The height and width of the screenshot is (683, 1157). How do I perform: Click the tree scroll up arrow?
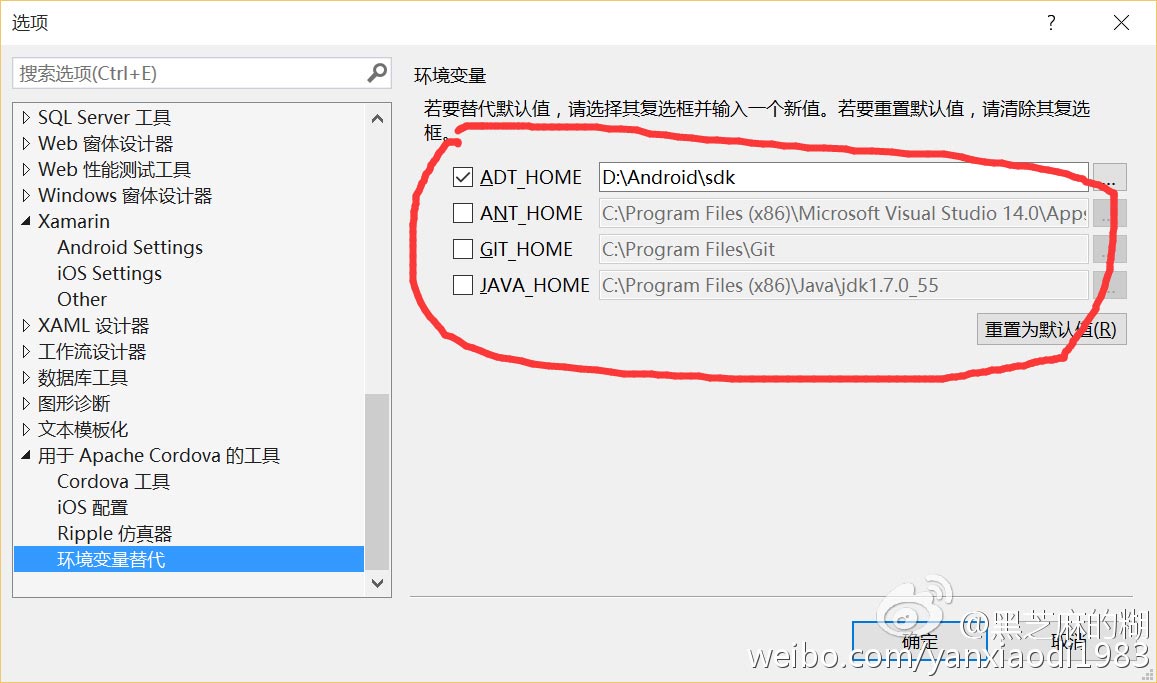pyautogui.click(x=377, y=119)
